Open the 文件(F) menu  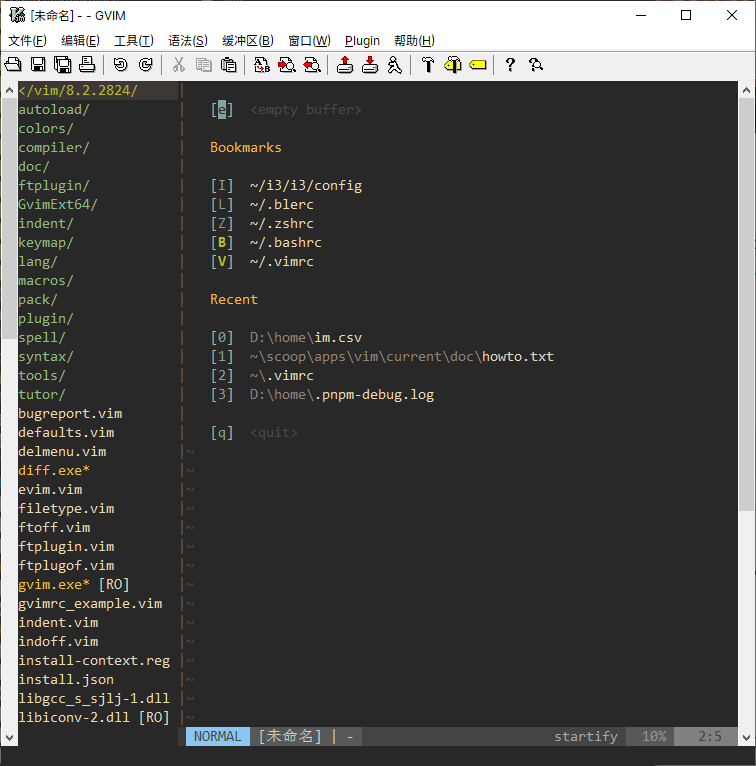pyautogui.click(x=27, y=41)
